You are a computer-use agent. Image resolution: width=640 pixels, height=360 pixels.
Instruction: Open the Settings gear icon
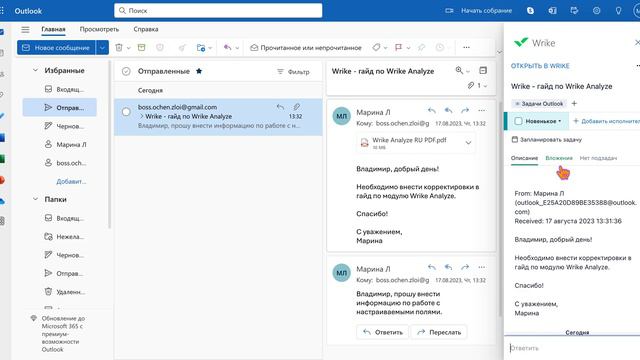(596, 11)
